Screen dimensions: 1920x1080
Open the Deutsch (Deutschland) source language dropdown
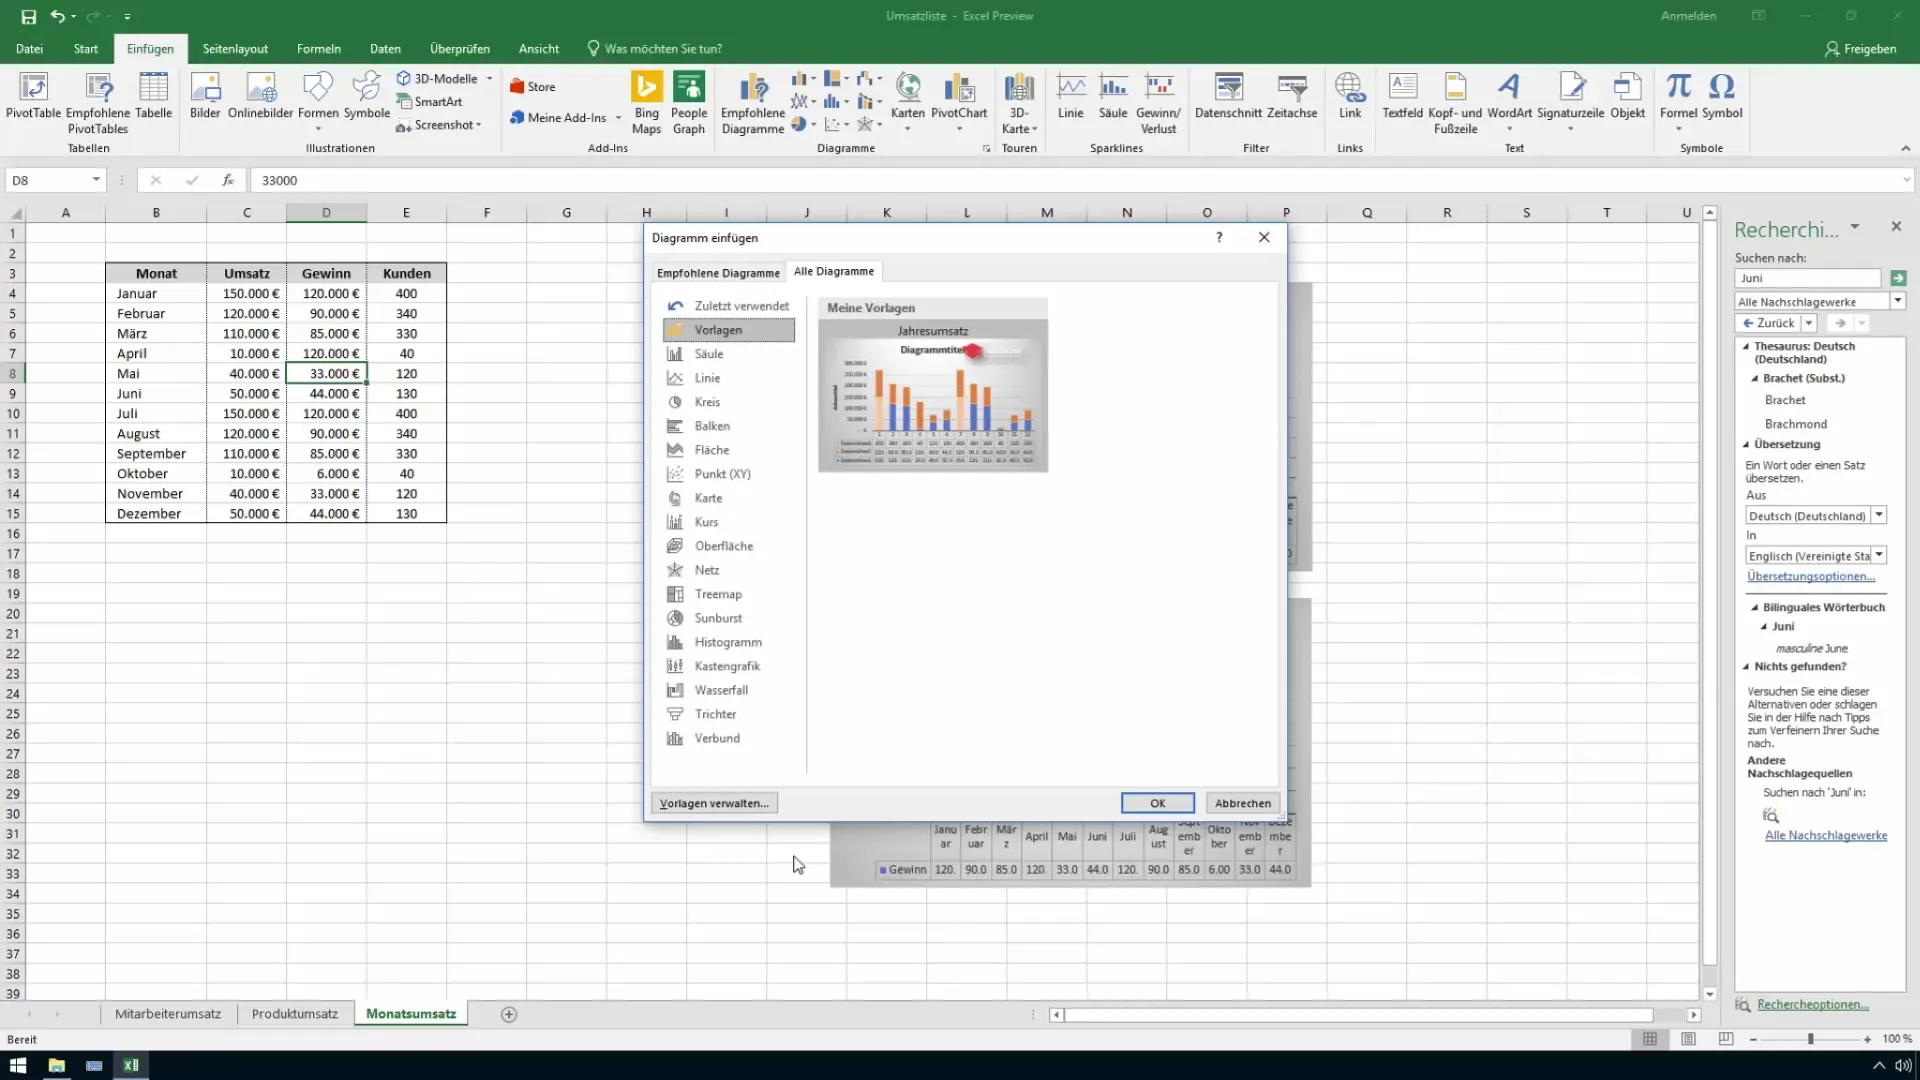[x=1879, y=515]
